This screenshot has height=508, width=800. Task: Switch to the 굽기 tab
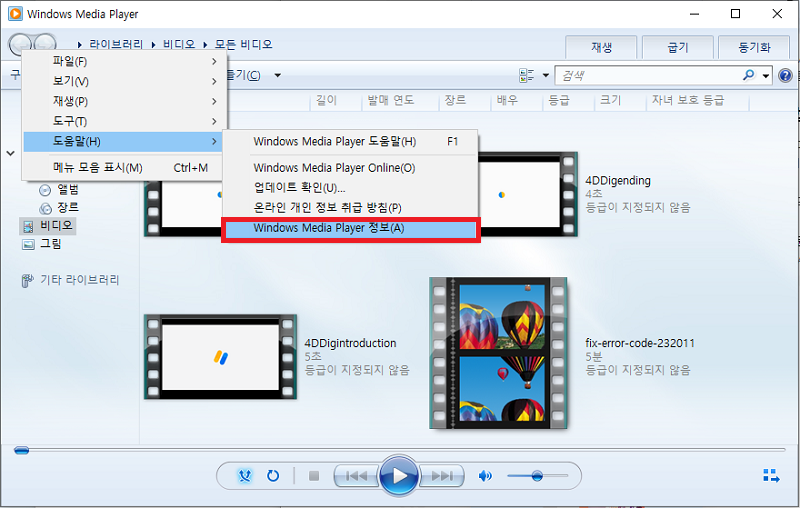(x=678, y=47)
